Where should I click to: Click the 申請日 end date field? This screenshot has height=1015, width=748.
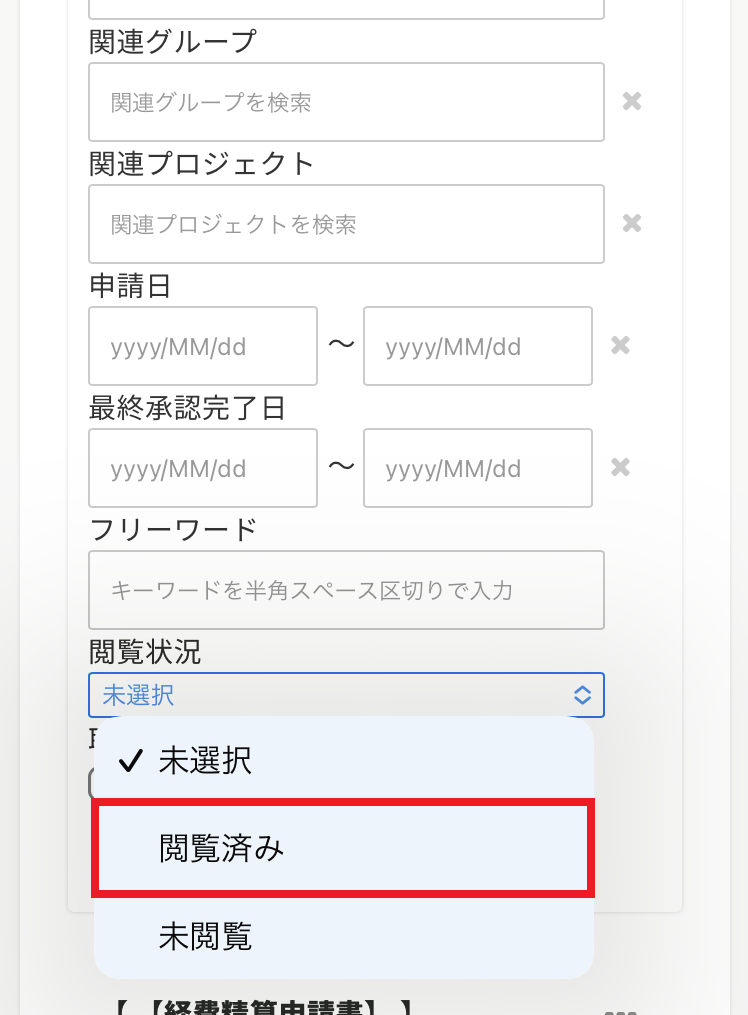(477, 345)
